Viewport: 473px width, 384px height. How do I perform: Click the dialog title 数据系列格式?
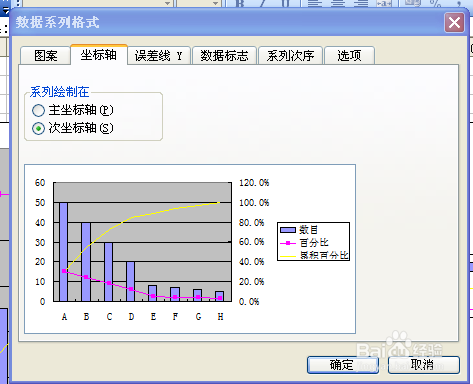click(x=57, y=22)
